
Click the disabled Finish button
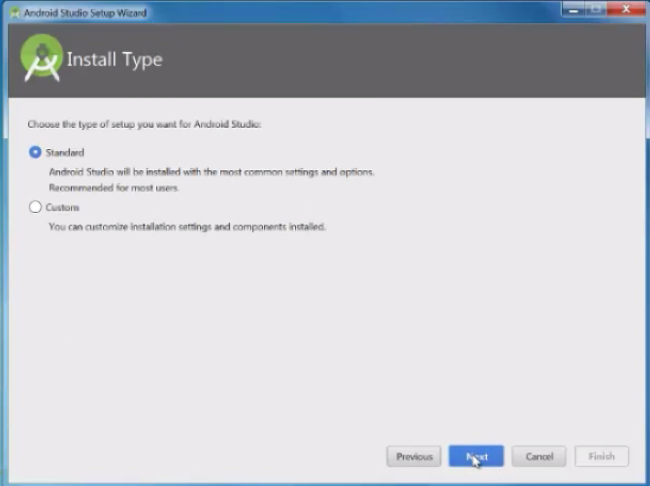coord(601,456)
